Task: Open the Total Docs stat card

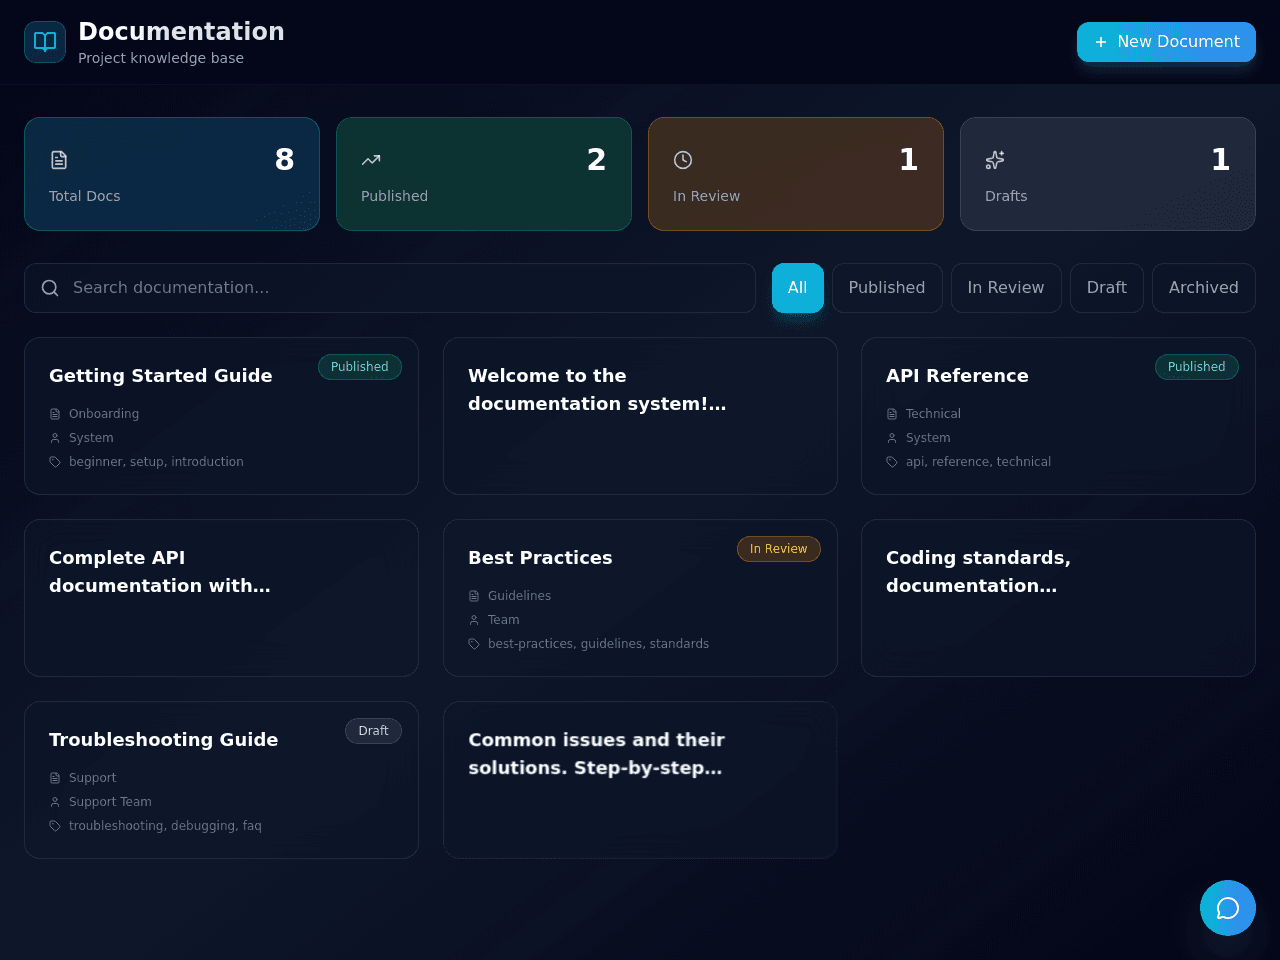Action: (x=172, y=174)
